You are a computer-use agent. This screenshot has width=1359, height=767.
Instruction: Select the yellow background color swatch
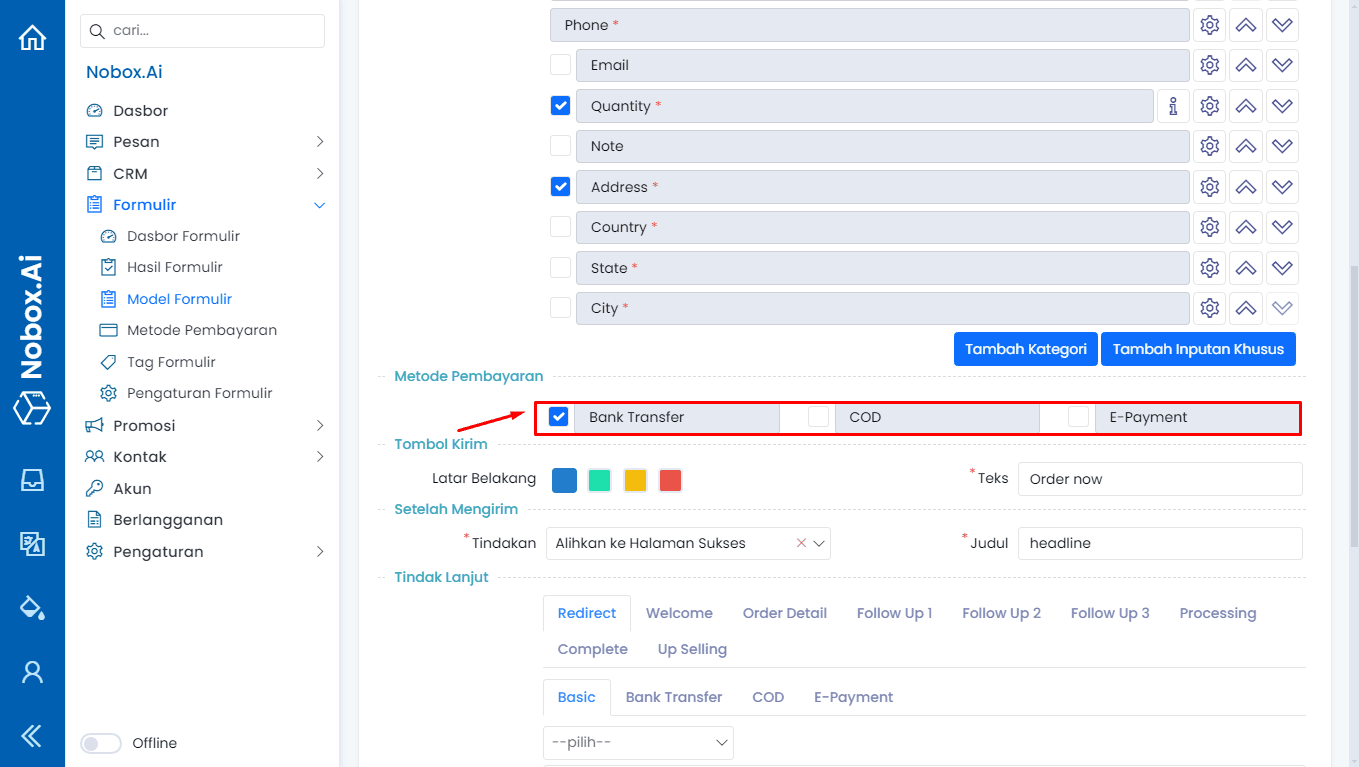635,480
